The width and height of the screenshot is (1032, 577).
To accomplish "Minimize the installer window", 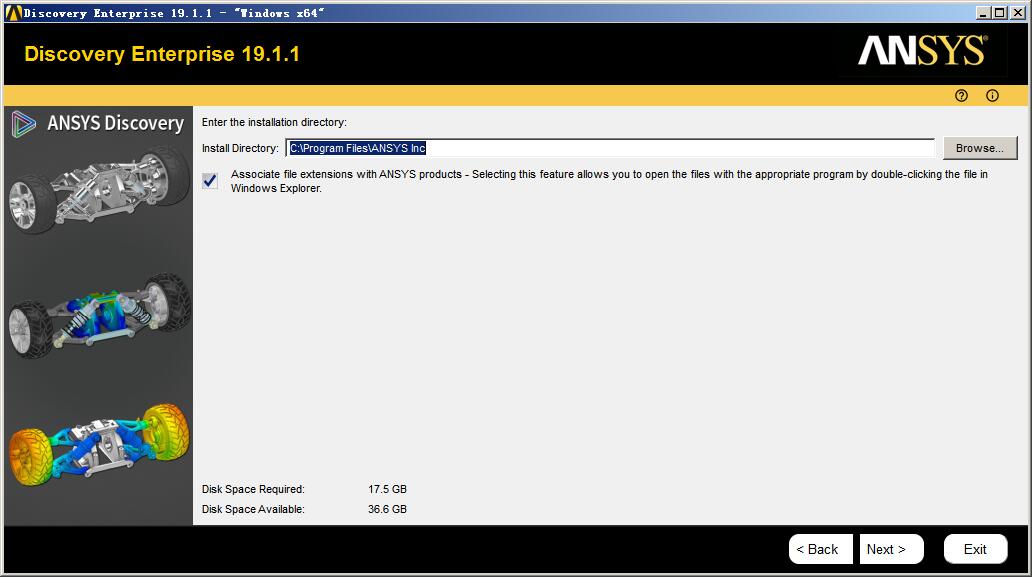I will [983, 13].
